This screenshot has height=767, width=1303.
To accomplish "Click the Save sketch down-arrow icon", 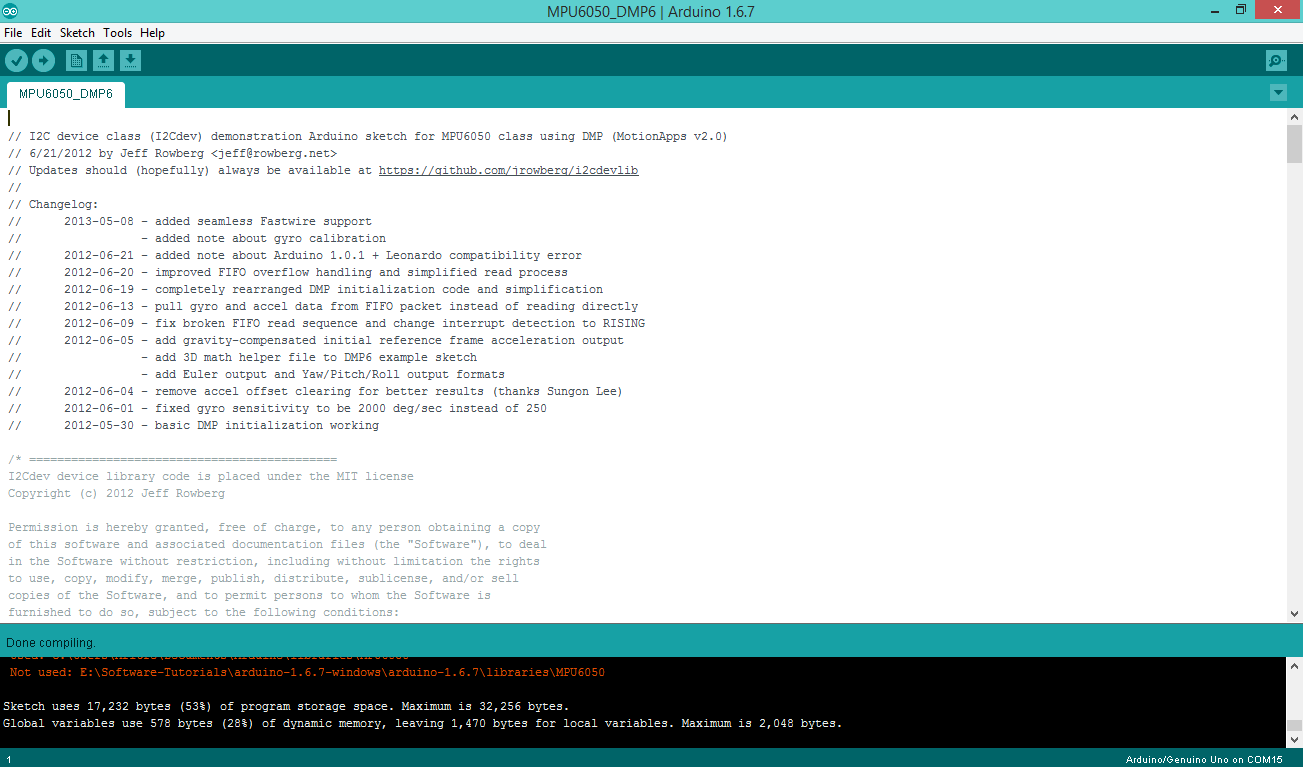I will [x=130, y=61].
